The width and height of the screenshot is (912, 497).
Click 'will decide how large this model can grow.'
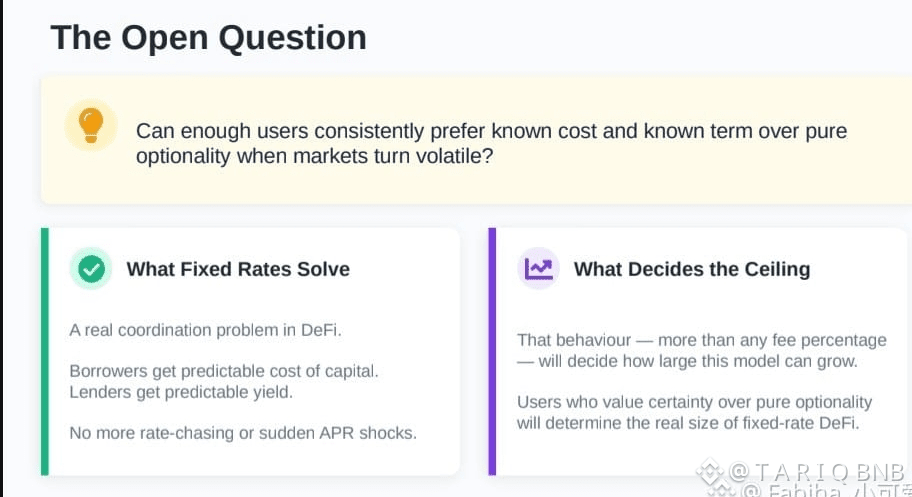pos(698,361)
